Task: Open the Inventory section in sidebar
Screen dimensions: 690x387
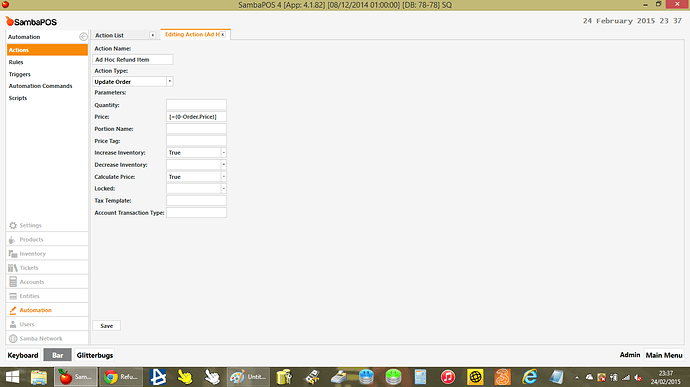Action: pyautogui.click(x=47, y=254)
